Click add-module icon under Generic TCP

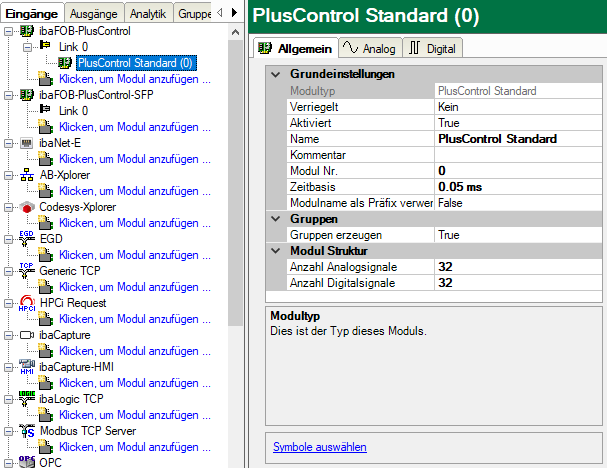pos(46,286)
